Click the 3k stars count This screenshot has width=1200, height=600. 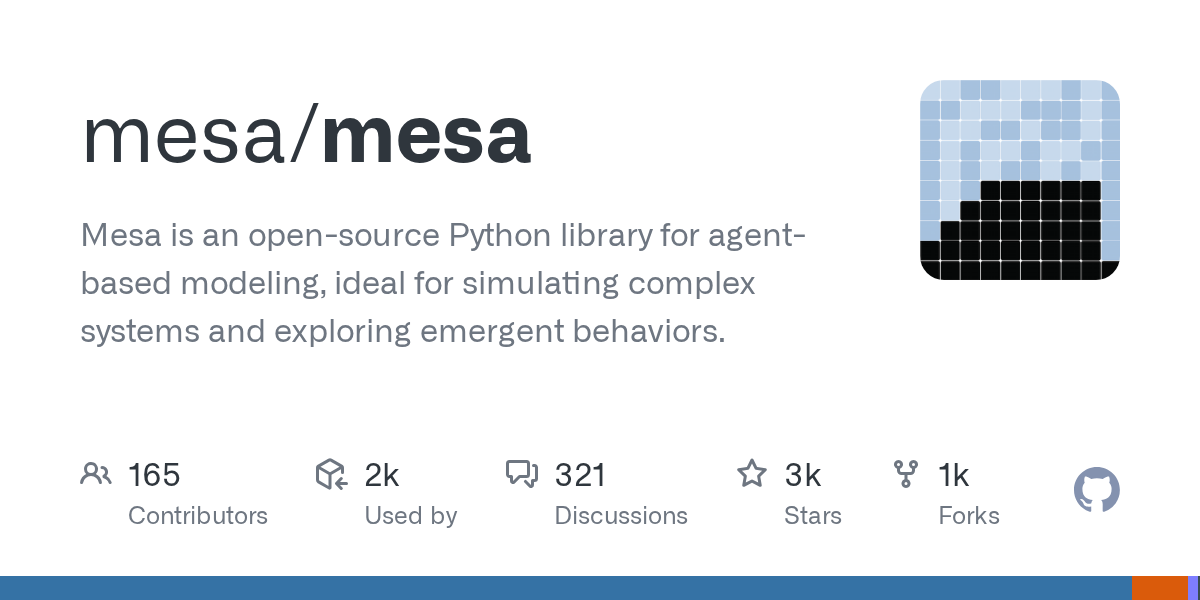[x=803, y=475]
